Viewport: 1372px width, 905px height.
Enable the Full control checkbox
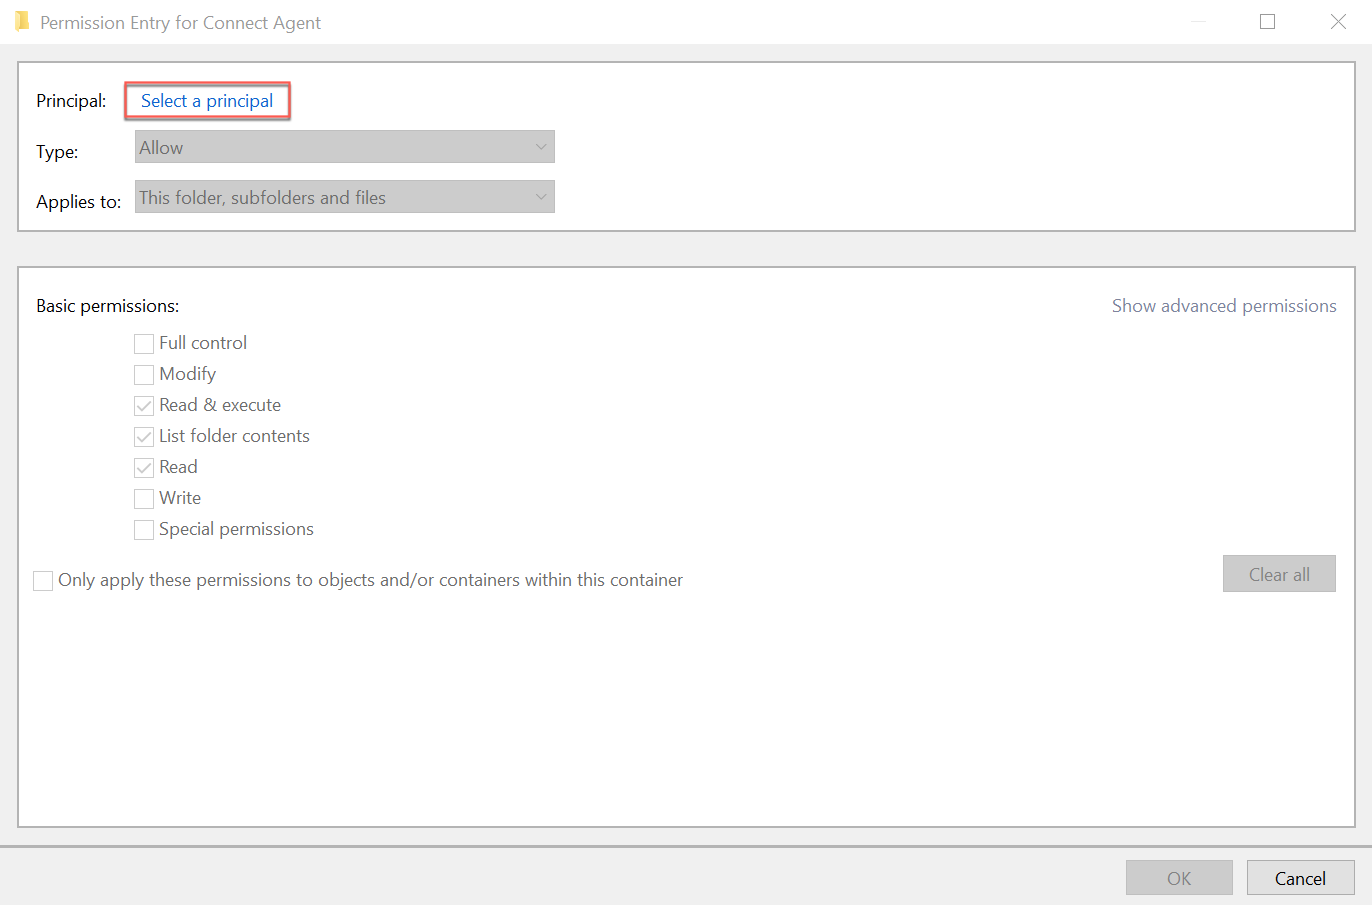click(x=144, y=344)
